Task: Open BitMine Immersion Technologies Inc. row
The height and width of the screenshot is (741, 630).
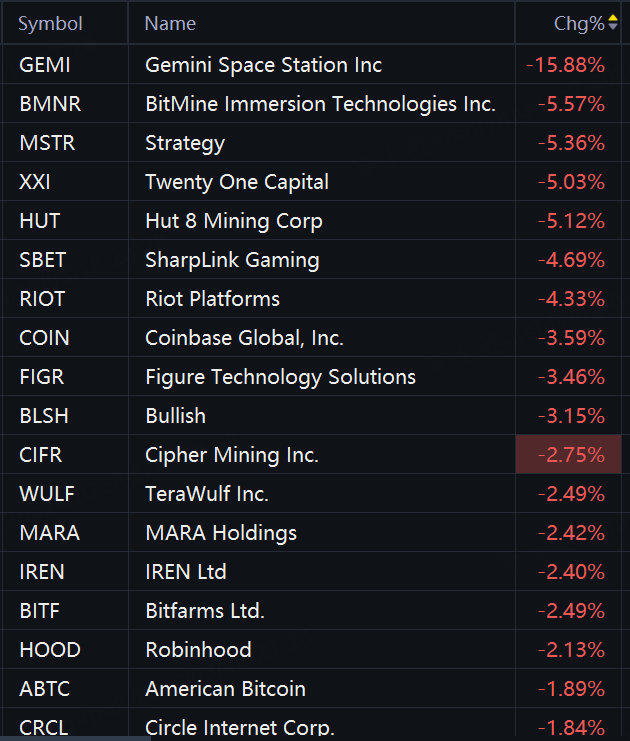Action: [320, 104]
